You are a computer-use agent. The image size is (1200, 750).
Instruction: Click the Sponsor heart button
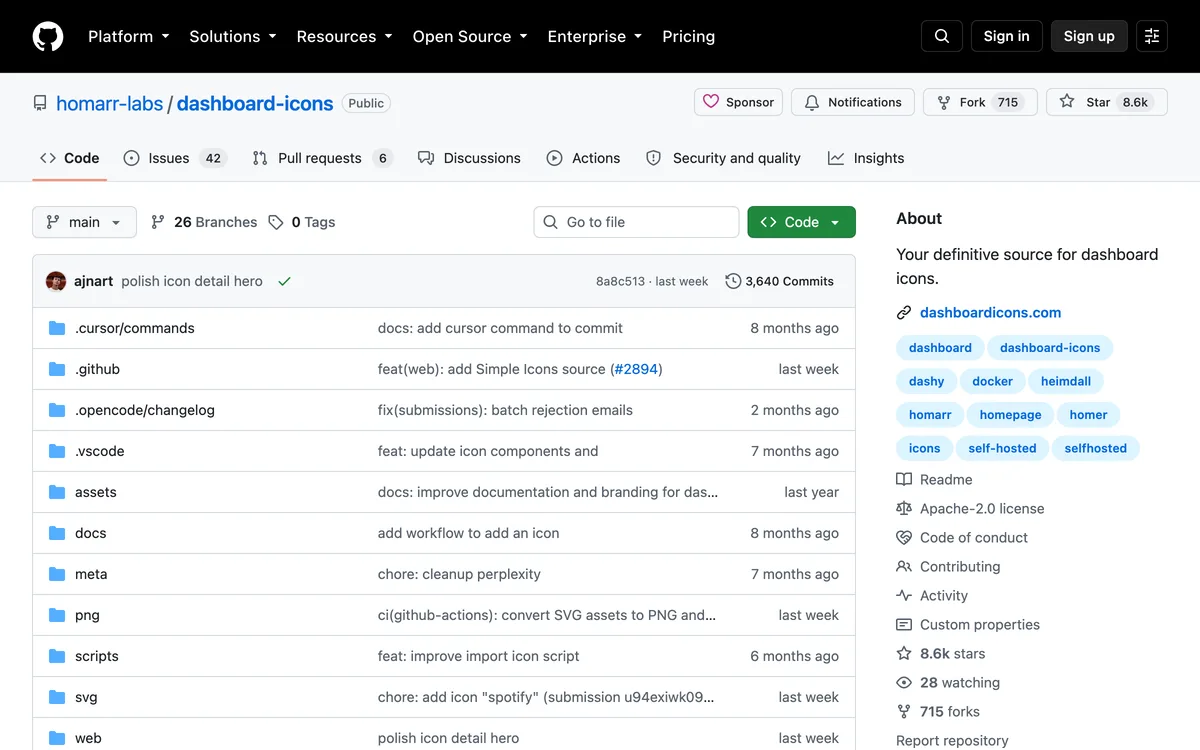[x=738, y=102]
